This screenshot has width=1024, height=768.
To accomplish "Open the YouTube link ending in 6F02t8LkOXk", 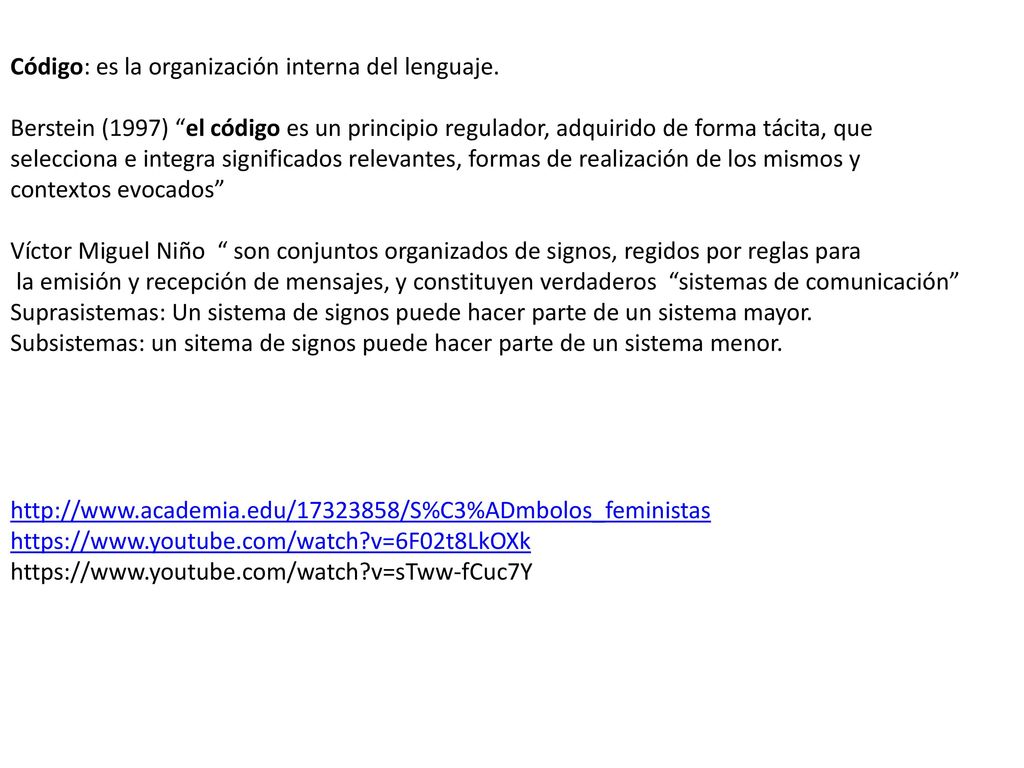I will tap(270, 541).
